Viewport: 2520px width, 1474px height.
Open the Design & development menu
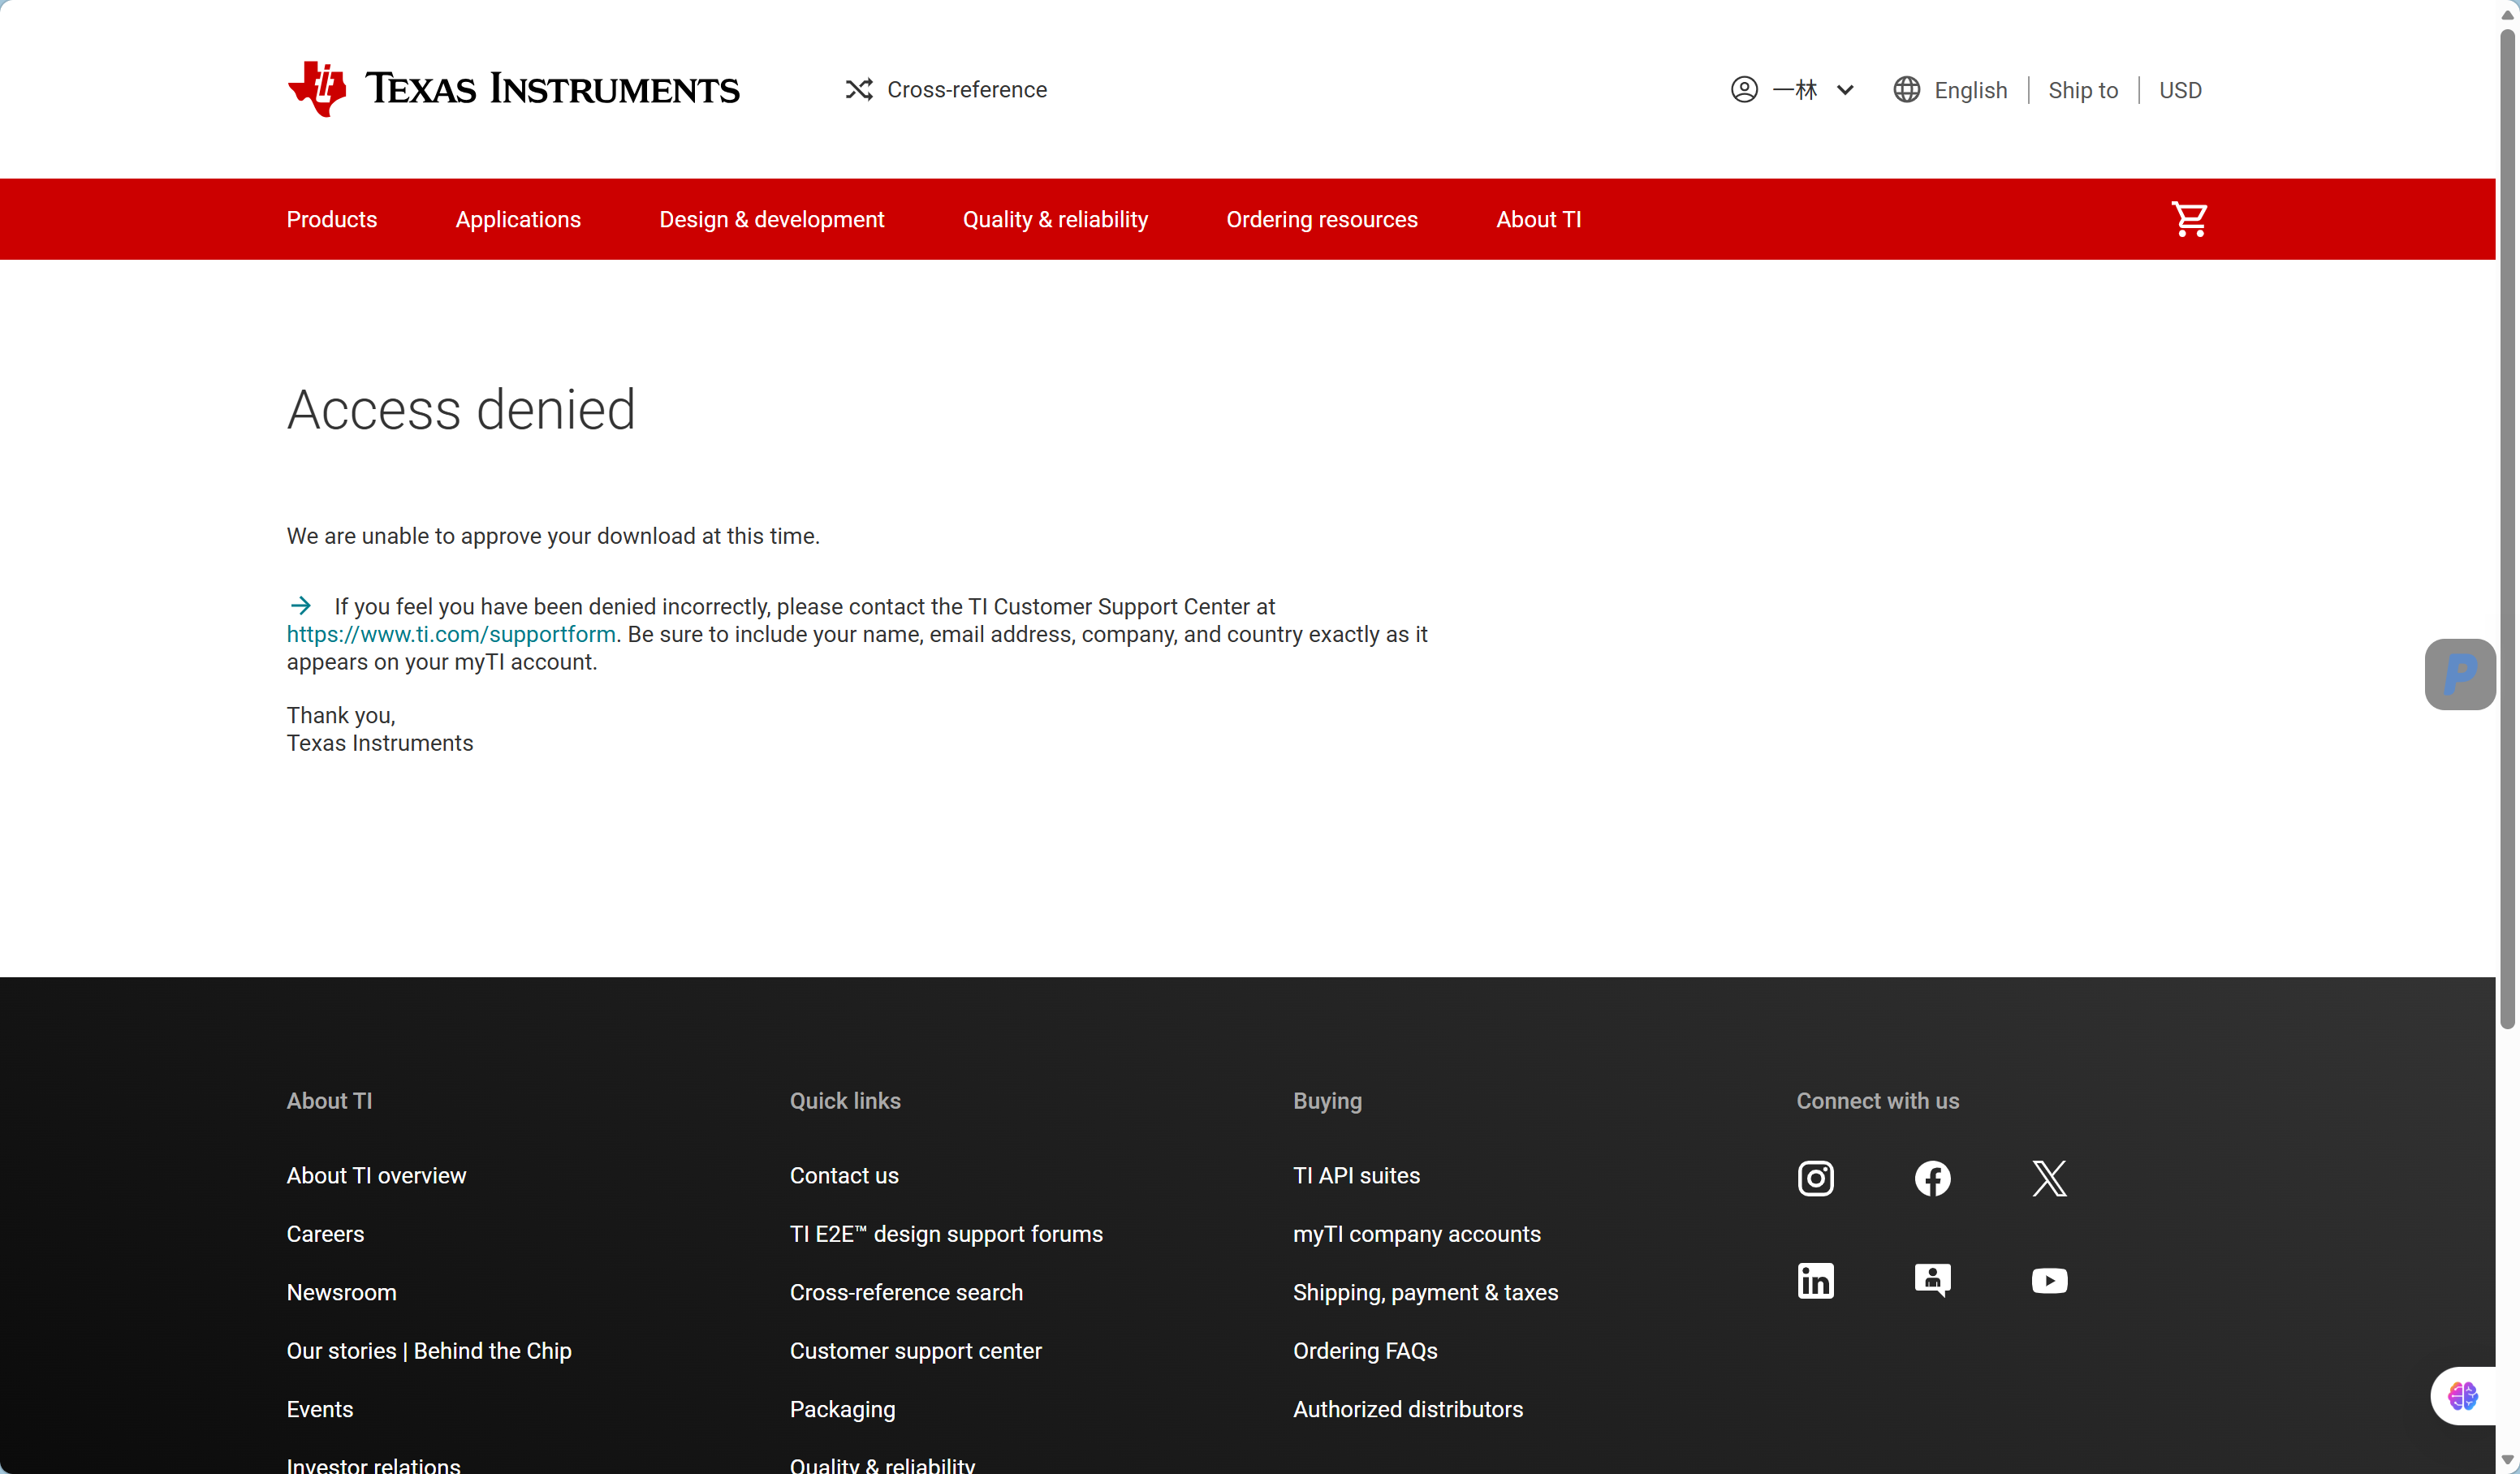[x=772, y=220]
